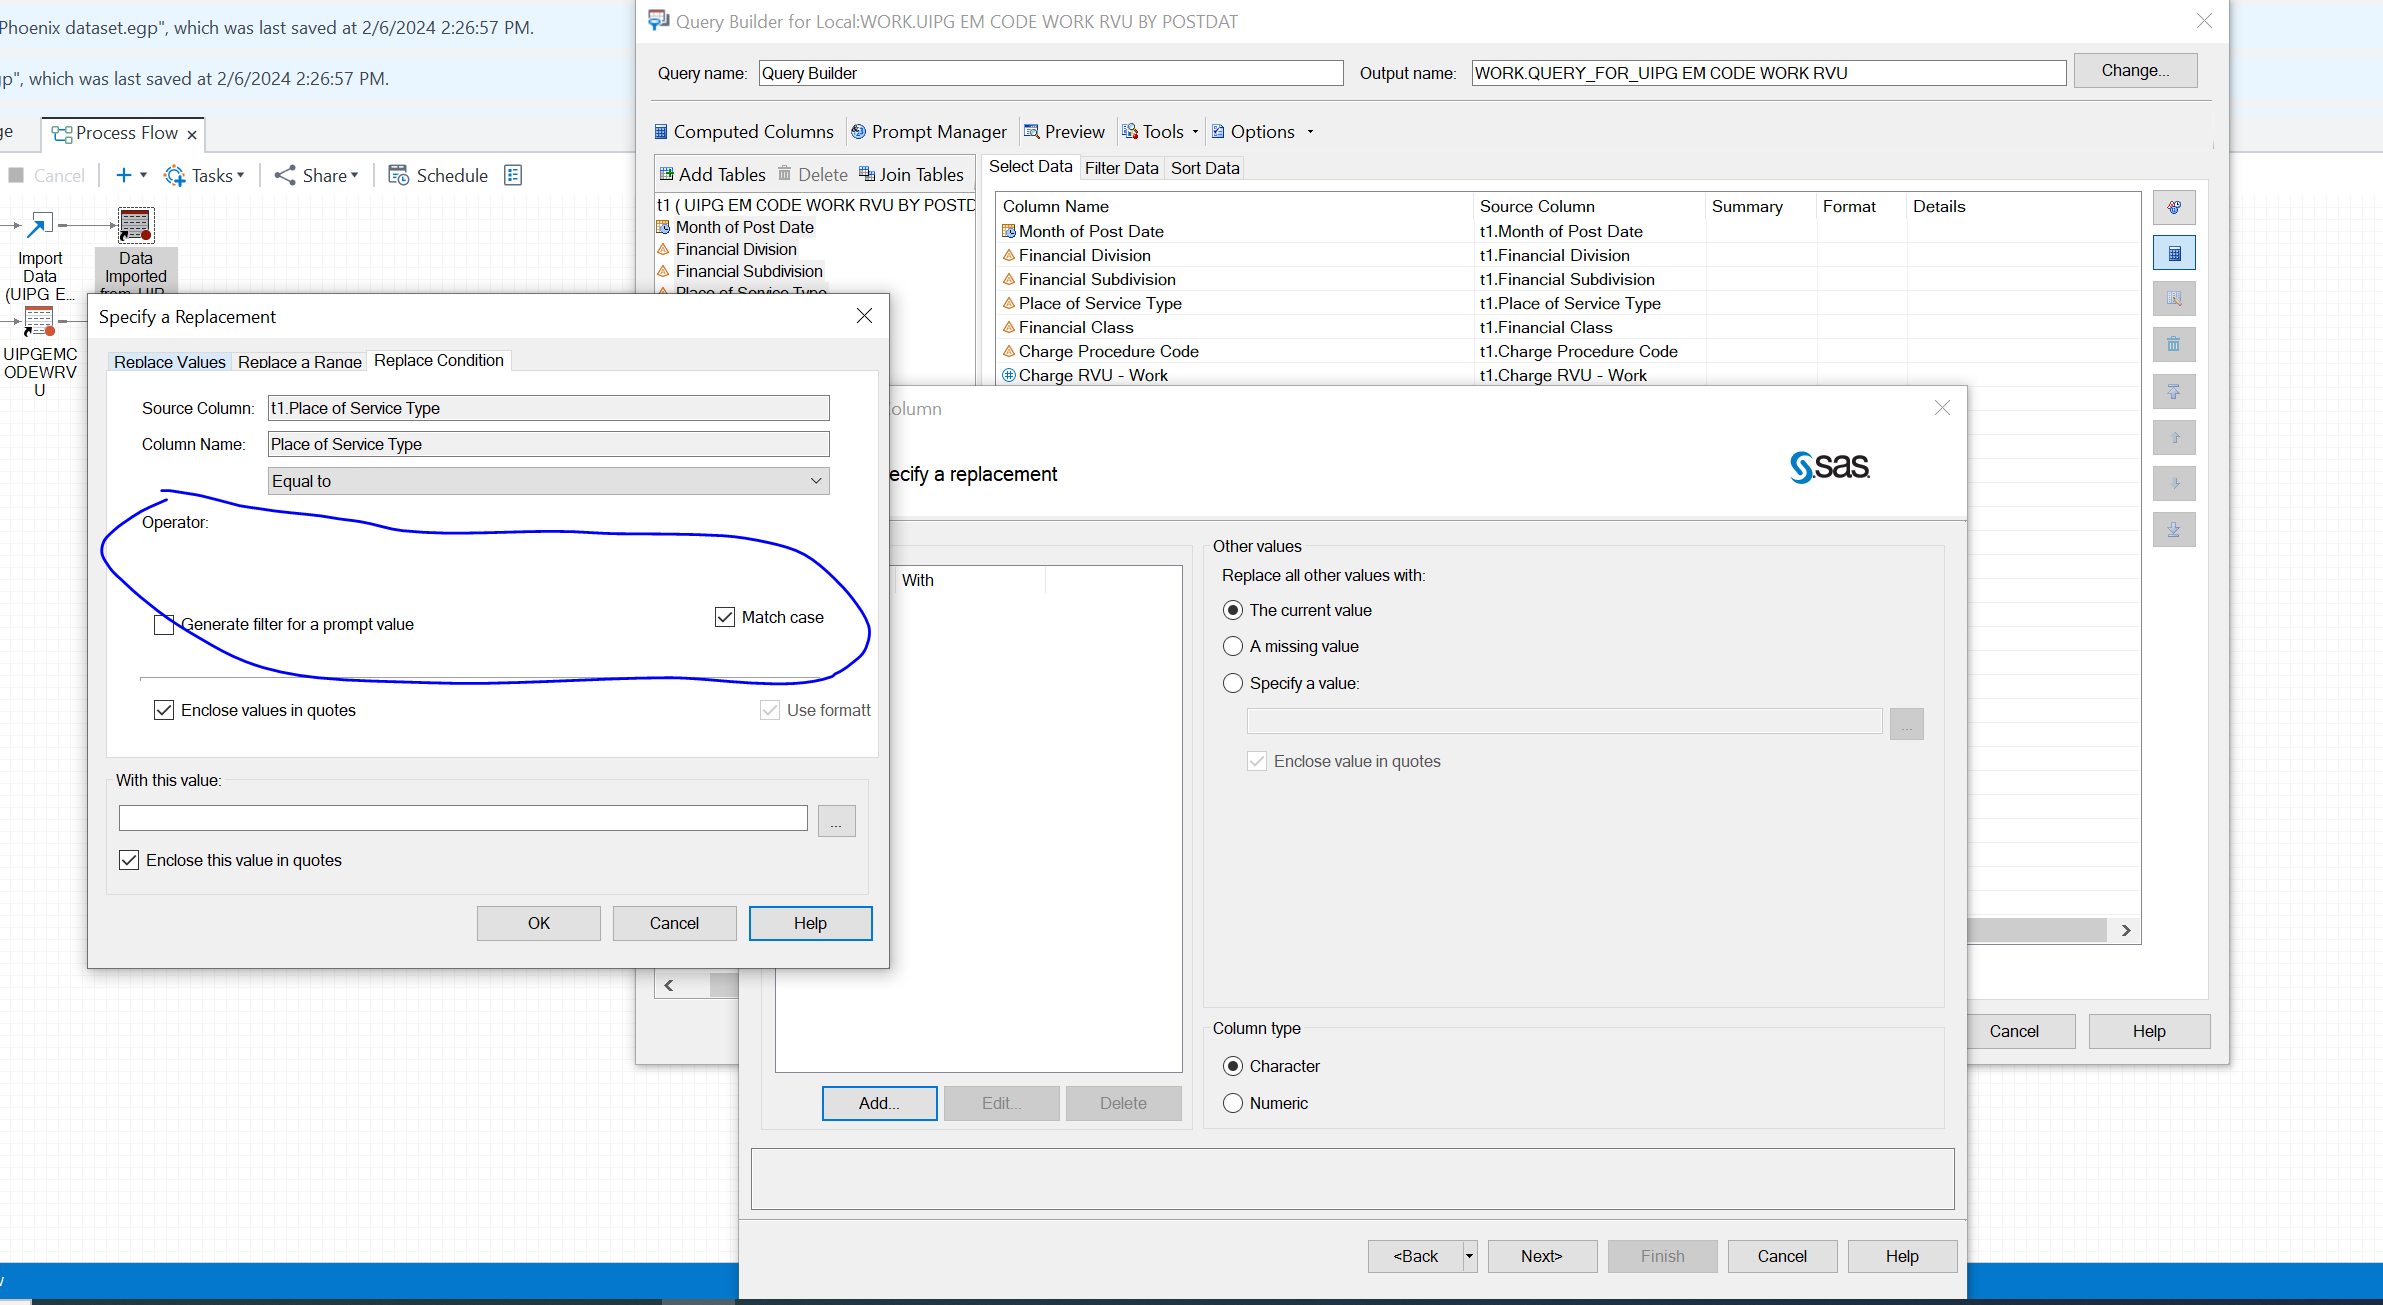The image size is (2383, 1305).
Task: Expand the Tools dropdown arrow
Action: (x=1195, y=132)
